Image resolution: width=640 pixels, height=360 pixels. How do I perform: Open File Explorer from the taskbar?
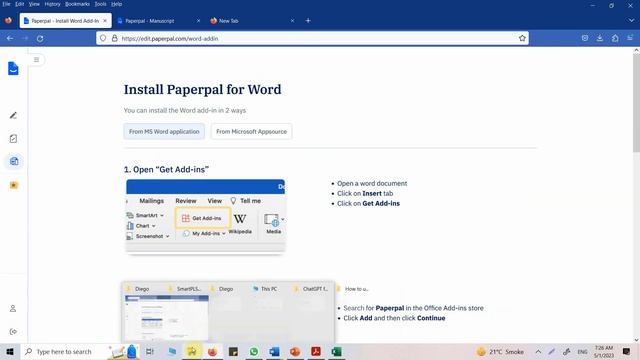coord(192,351)
